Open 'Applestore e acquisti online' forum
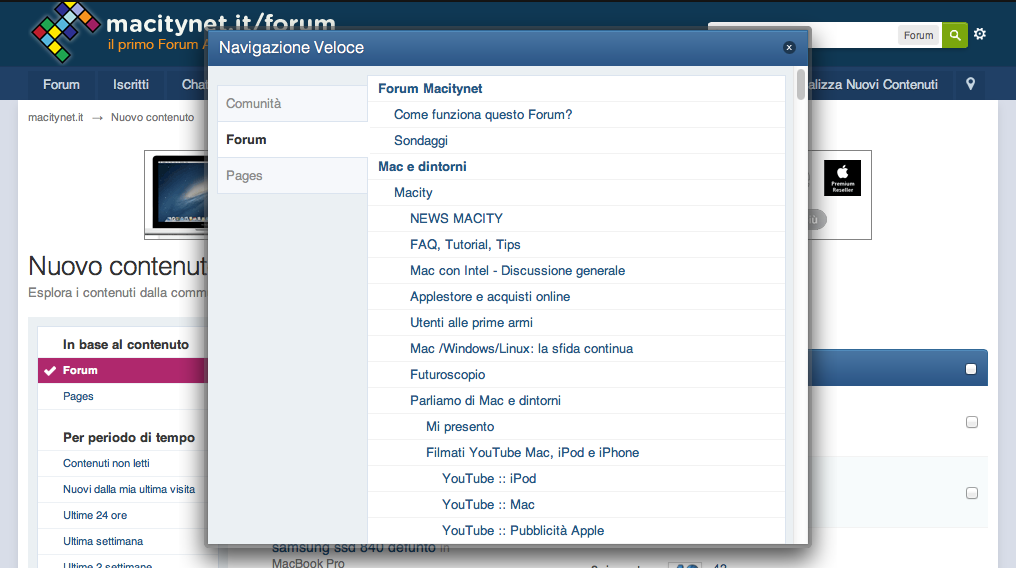 490,297
